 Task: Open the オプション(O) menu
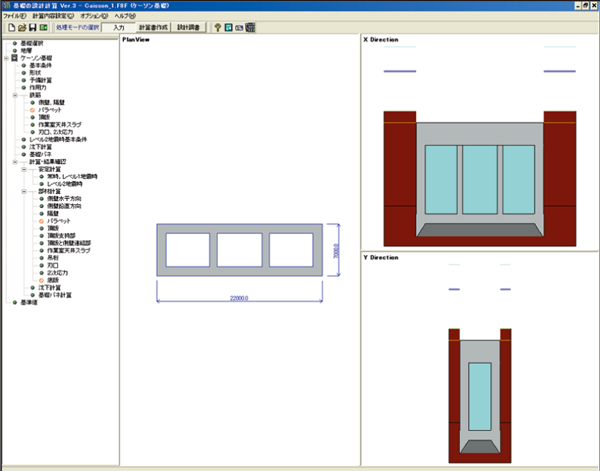point(94,16)
